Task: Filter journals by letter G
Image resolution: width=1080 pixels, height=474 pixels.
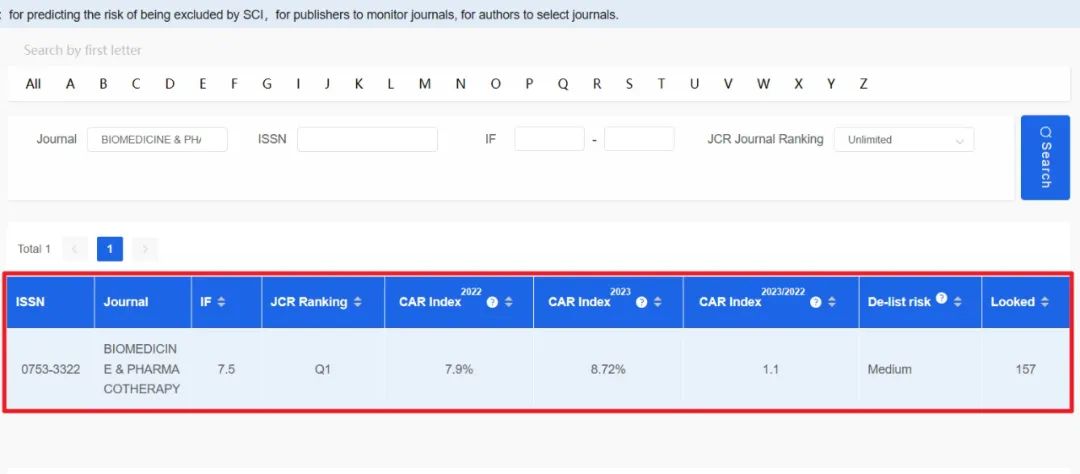Action: tap(267, 84)
